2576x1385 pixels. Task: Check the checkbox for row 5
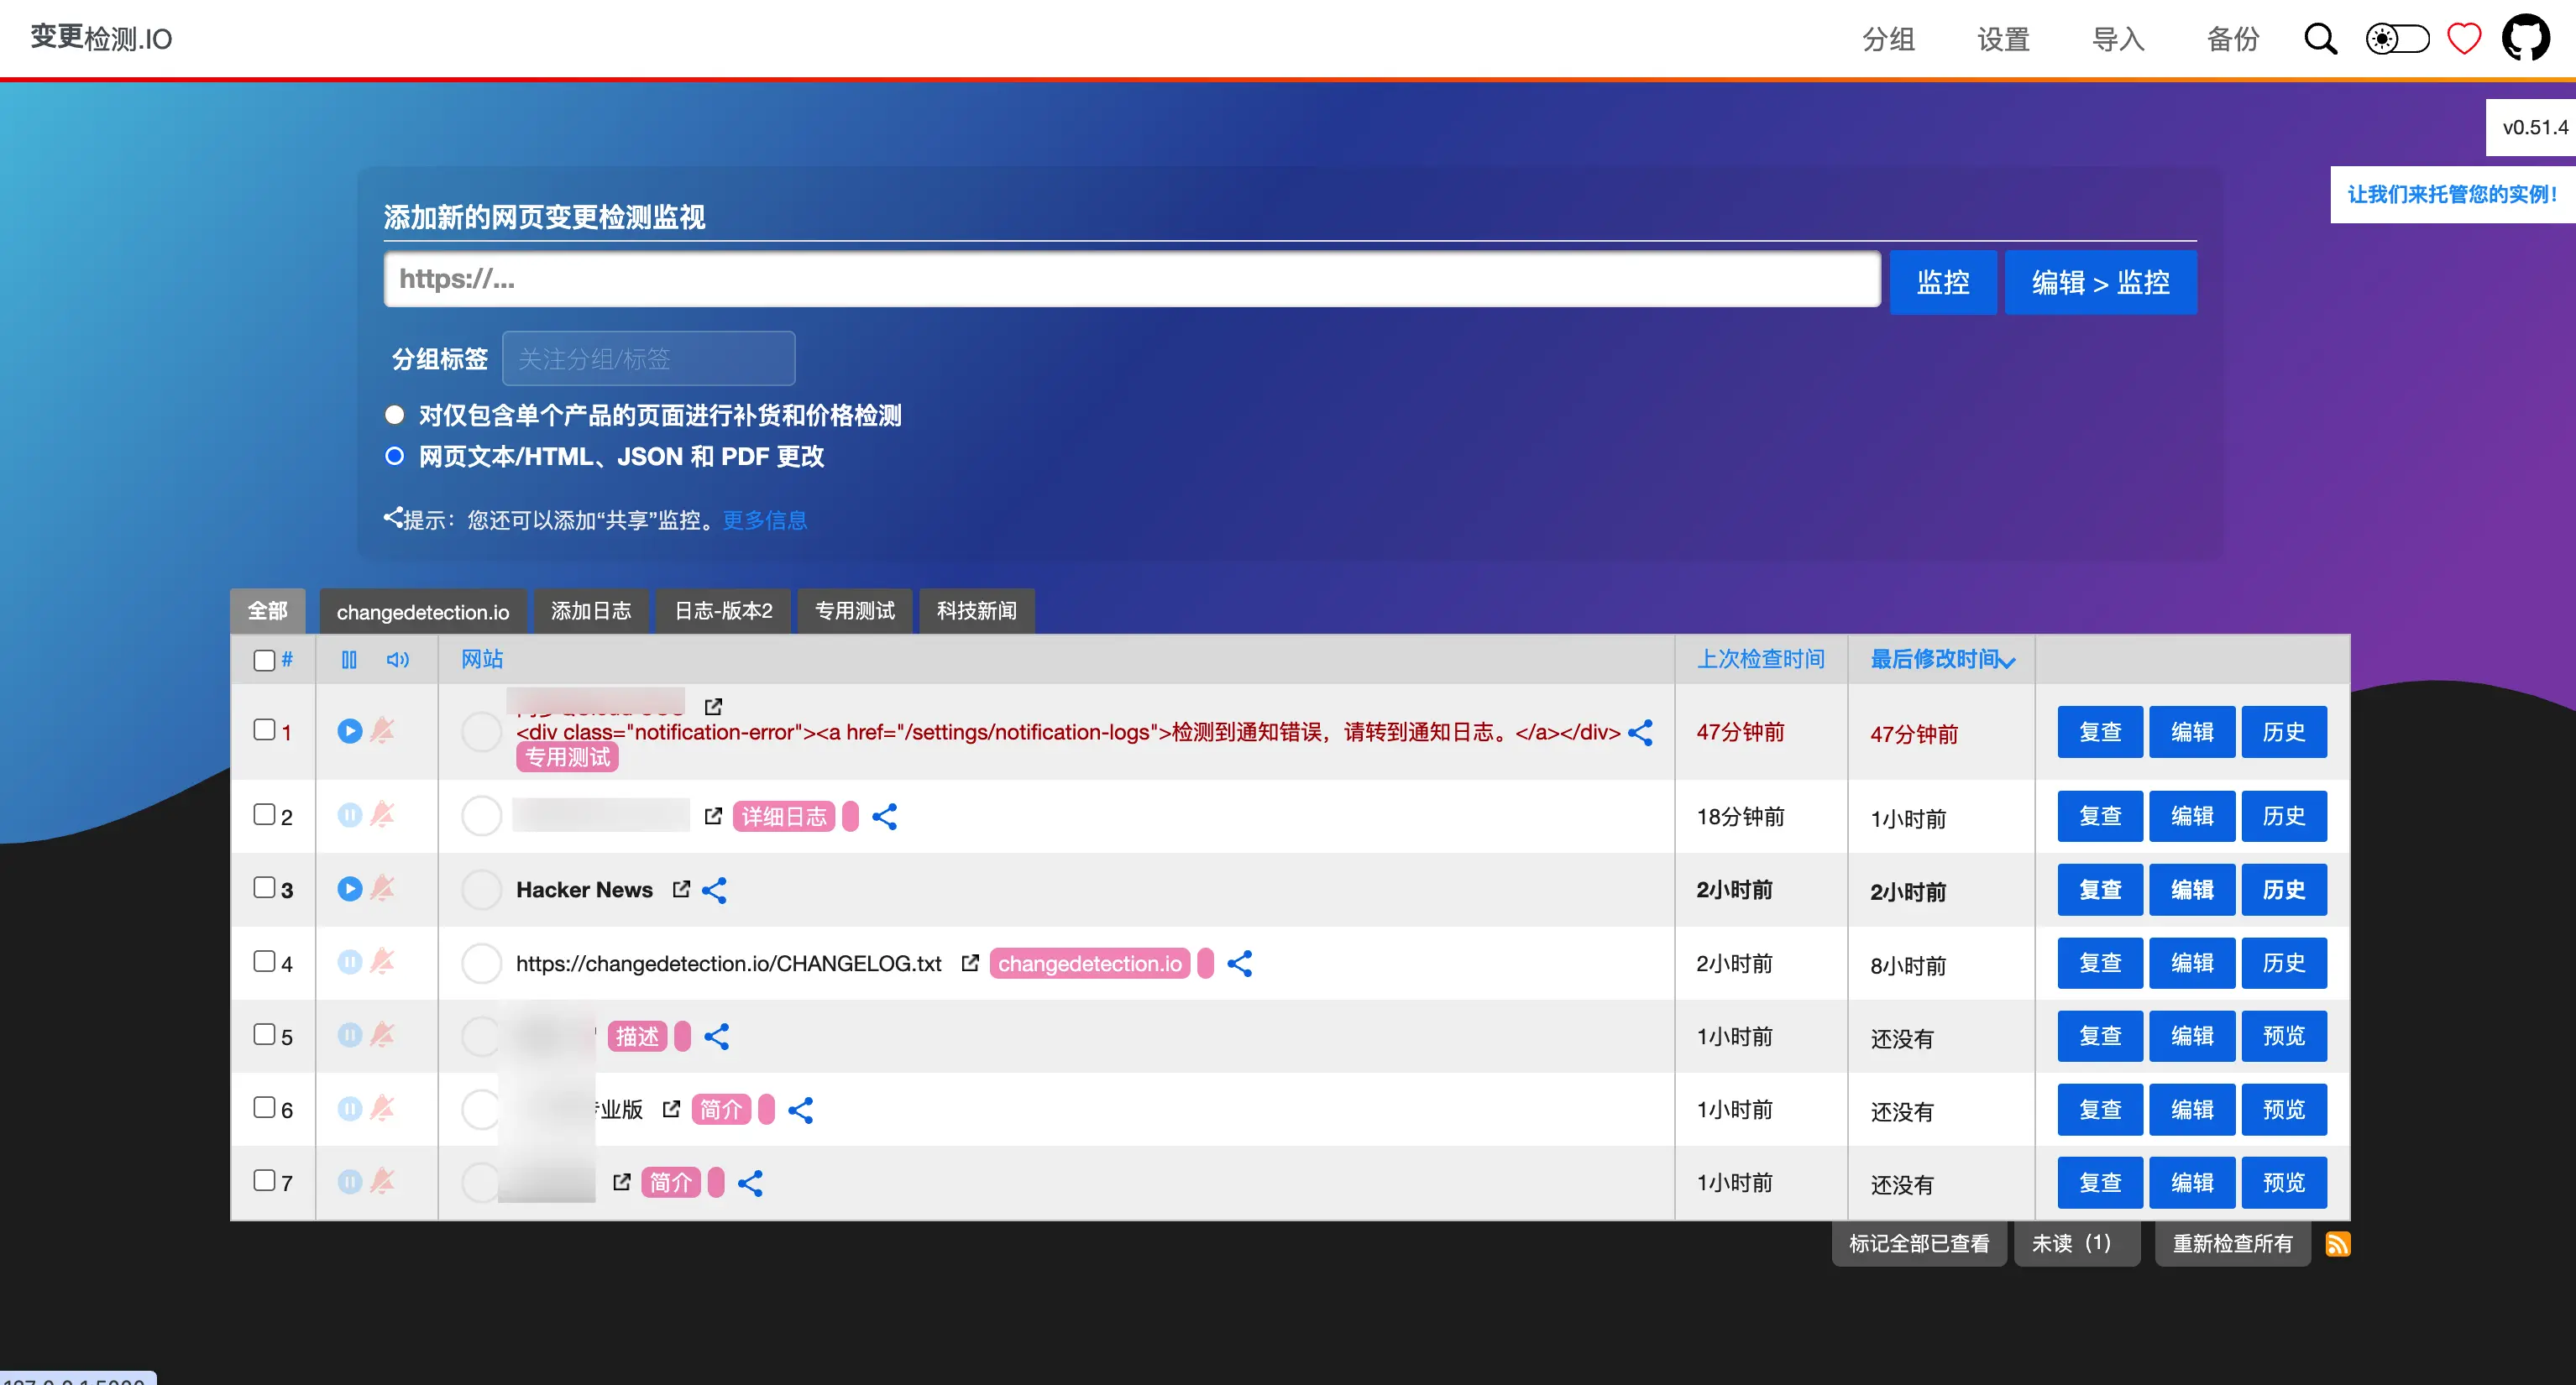click(264, 1034)
